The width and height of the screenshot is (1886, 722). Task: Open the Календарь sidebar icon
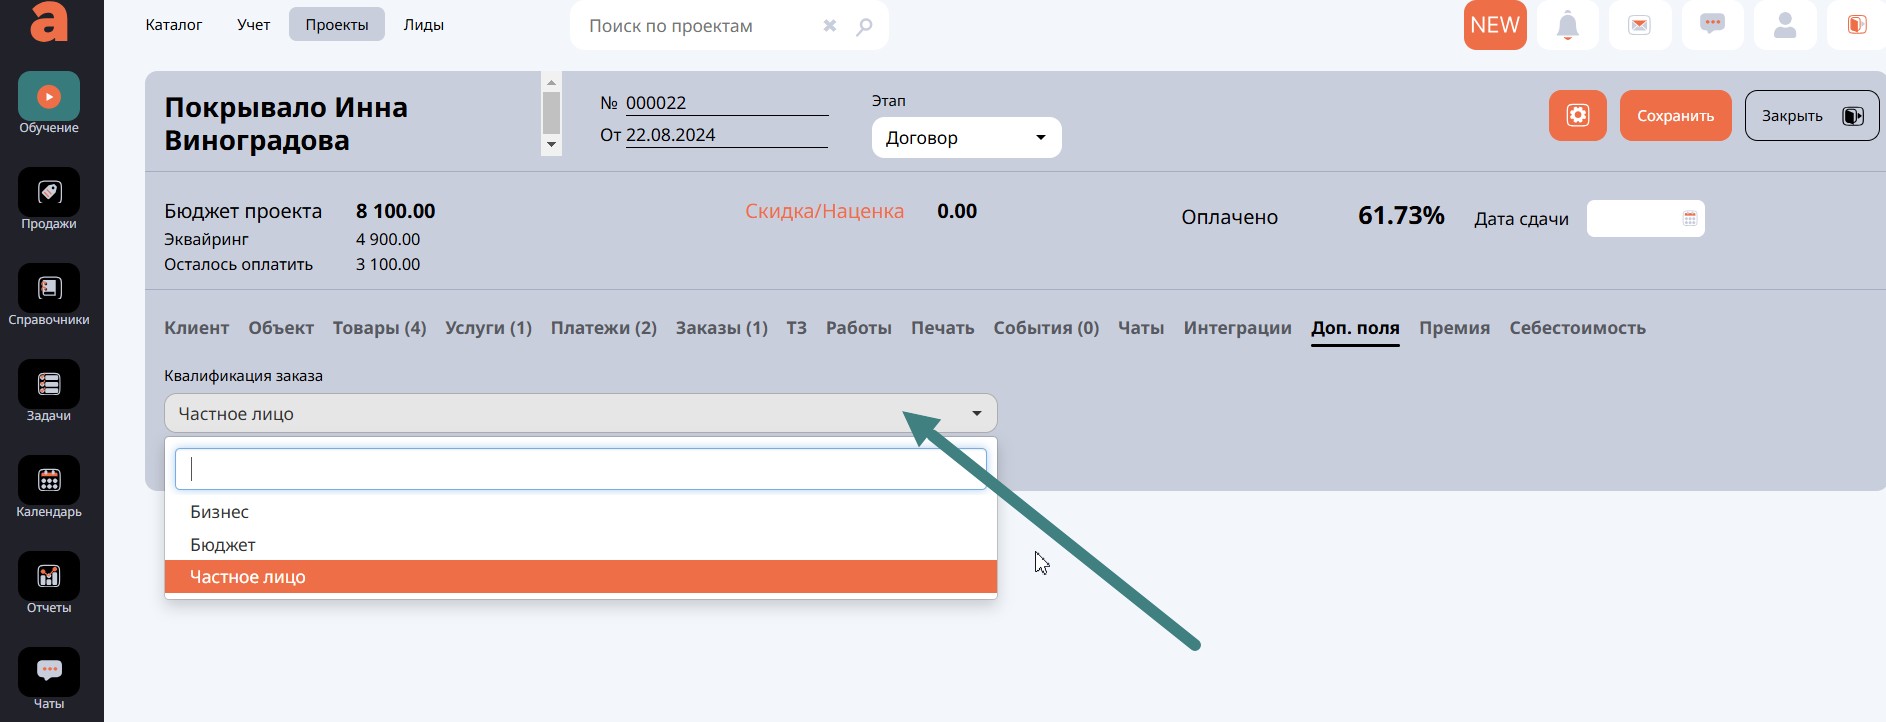click(48, 481)
